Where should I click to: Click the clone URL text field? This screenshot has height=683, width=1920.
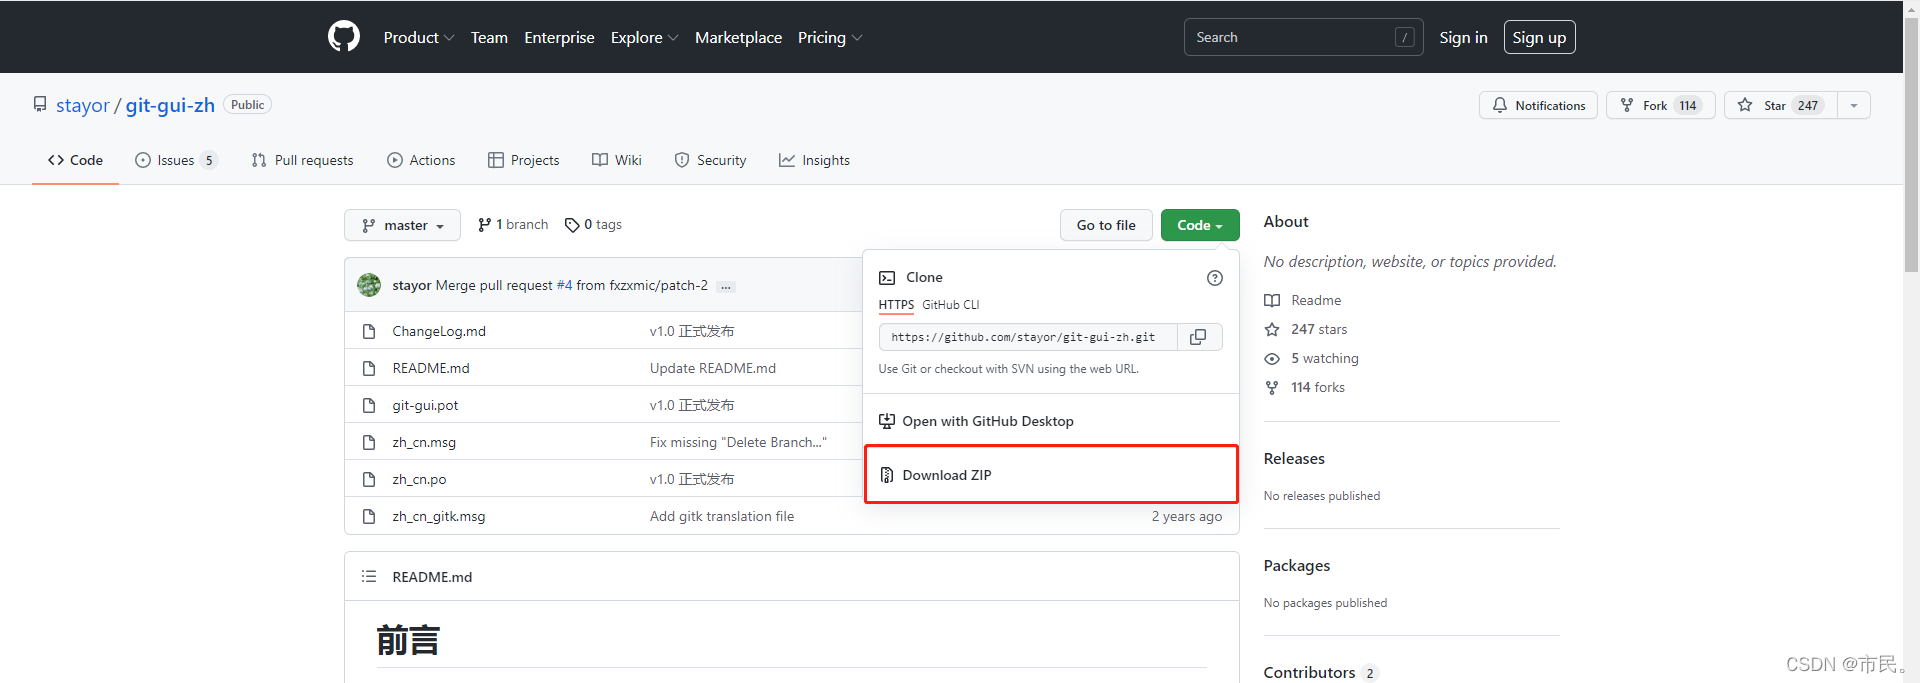1028,337
